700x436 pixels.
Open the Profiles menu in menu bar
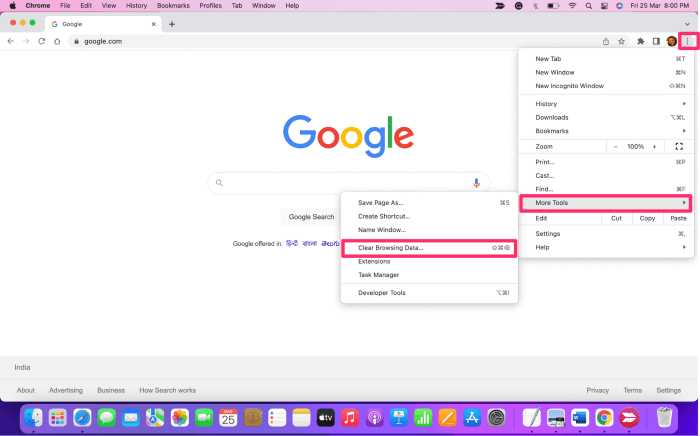coord(210,6)
